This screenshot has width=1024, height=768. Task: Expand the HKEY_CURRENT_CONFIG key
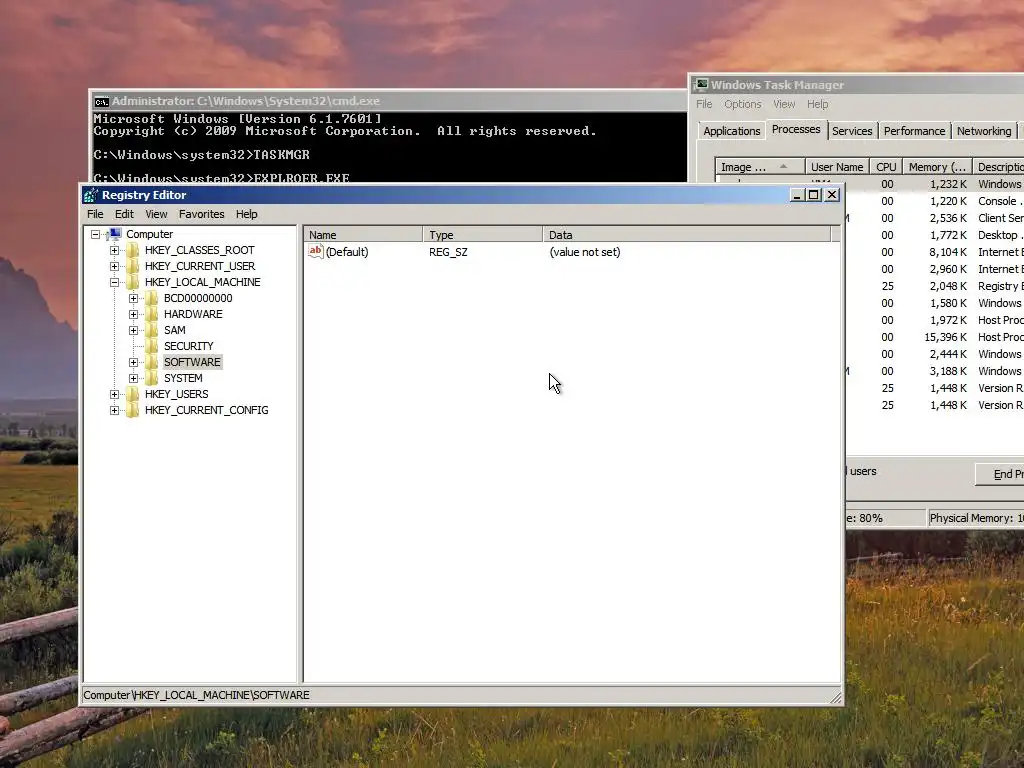point(115,410)
